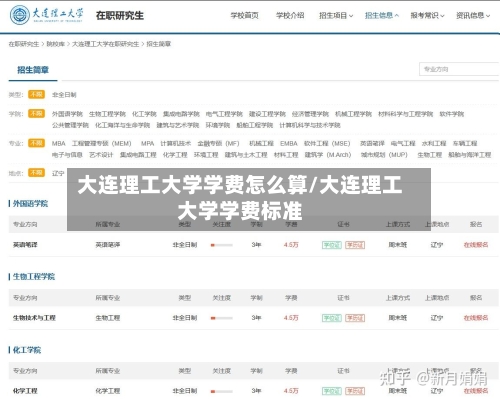
Task: Click the 关注度 bar for 英语笔译
Action: 222,245
